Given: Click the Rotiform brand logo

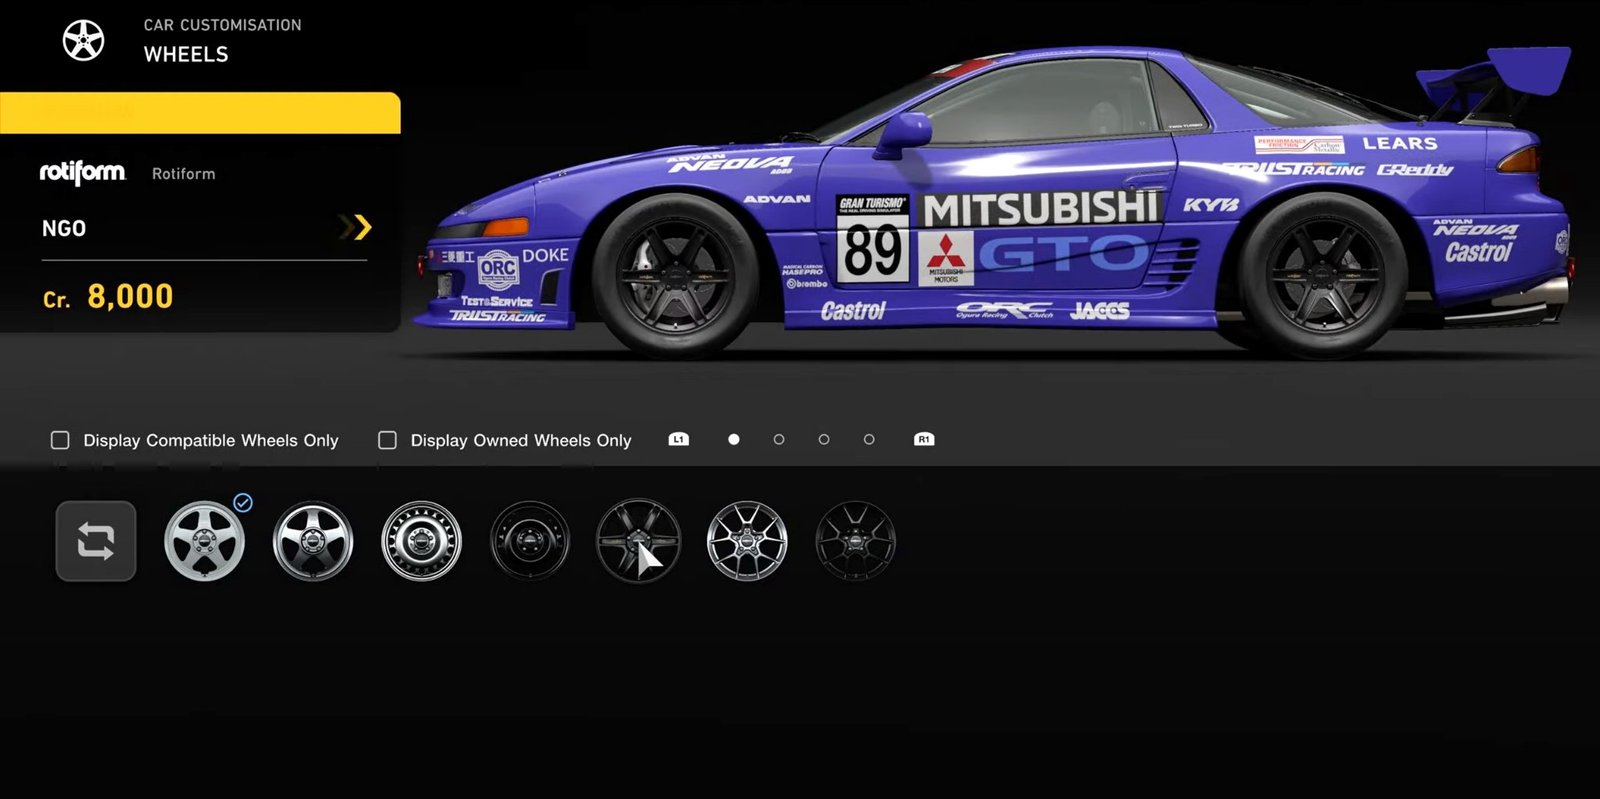Looking at the screenshot, I should pyautogui.click(x=83, y=173).
